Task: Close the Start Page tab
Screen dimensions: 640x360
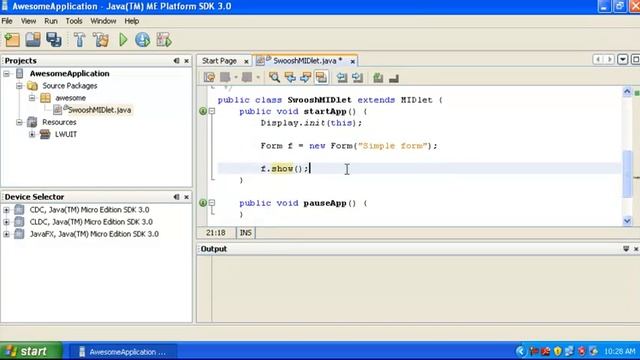Action: click(246, 62)
